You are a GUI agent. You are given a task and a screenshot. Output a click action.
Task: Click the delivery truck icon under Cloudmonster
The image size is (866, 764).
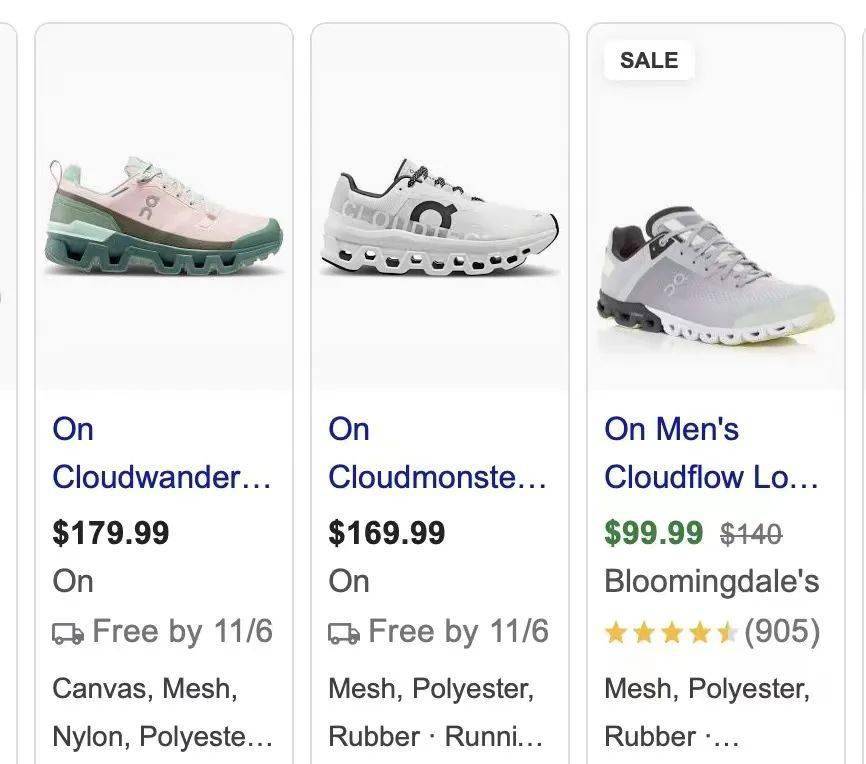coord(343,633)
